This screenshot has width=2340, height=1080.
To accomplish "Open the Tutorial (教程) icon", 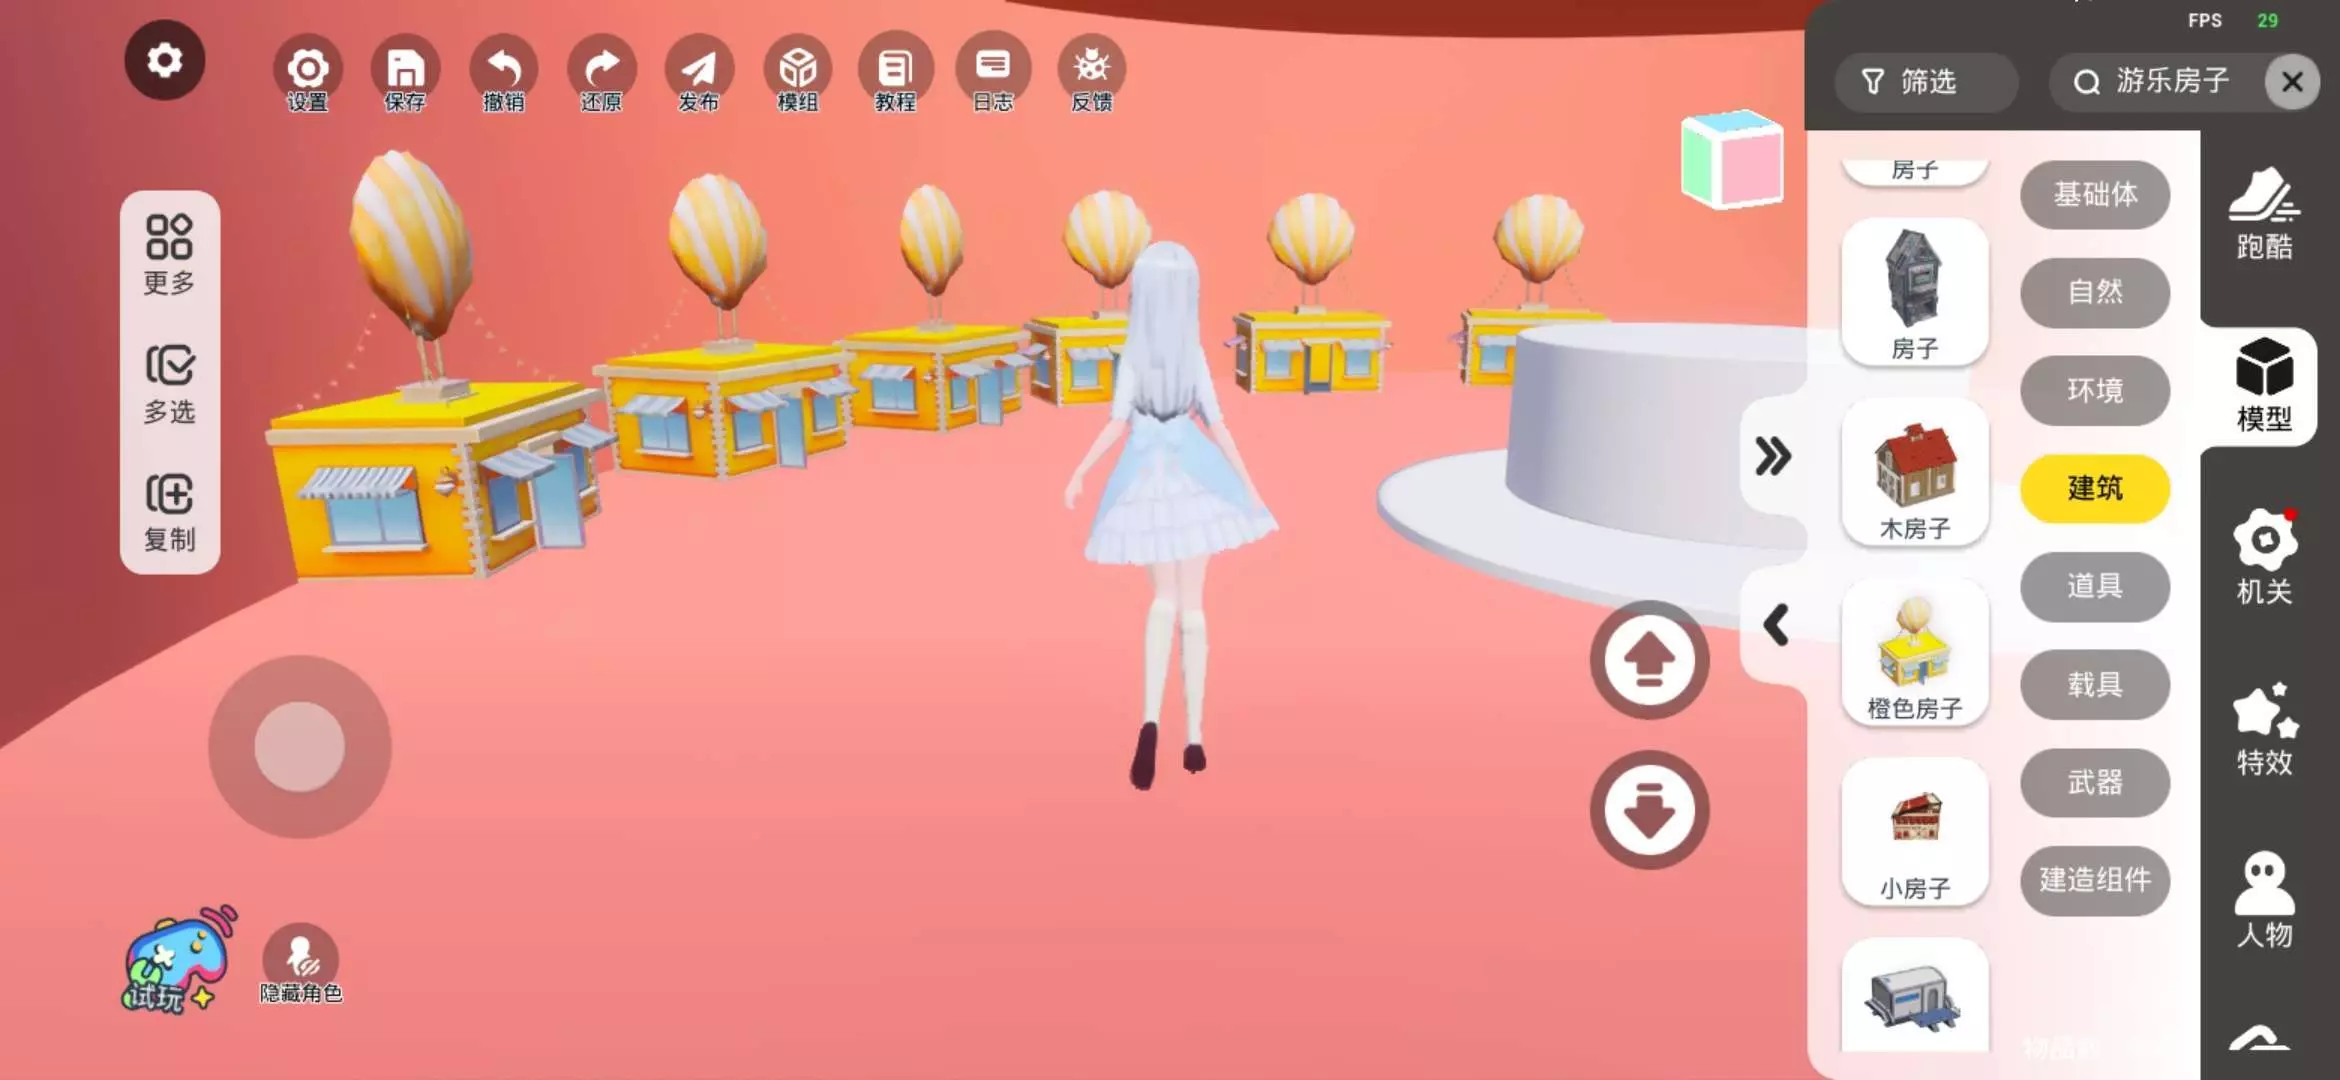I will 895,75.
